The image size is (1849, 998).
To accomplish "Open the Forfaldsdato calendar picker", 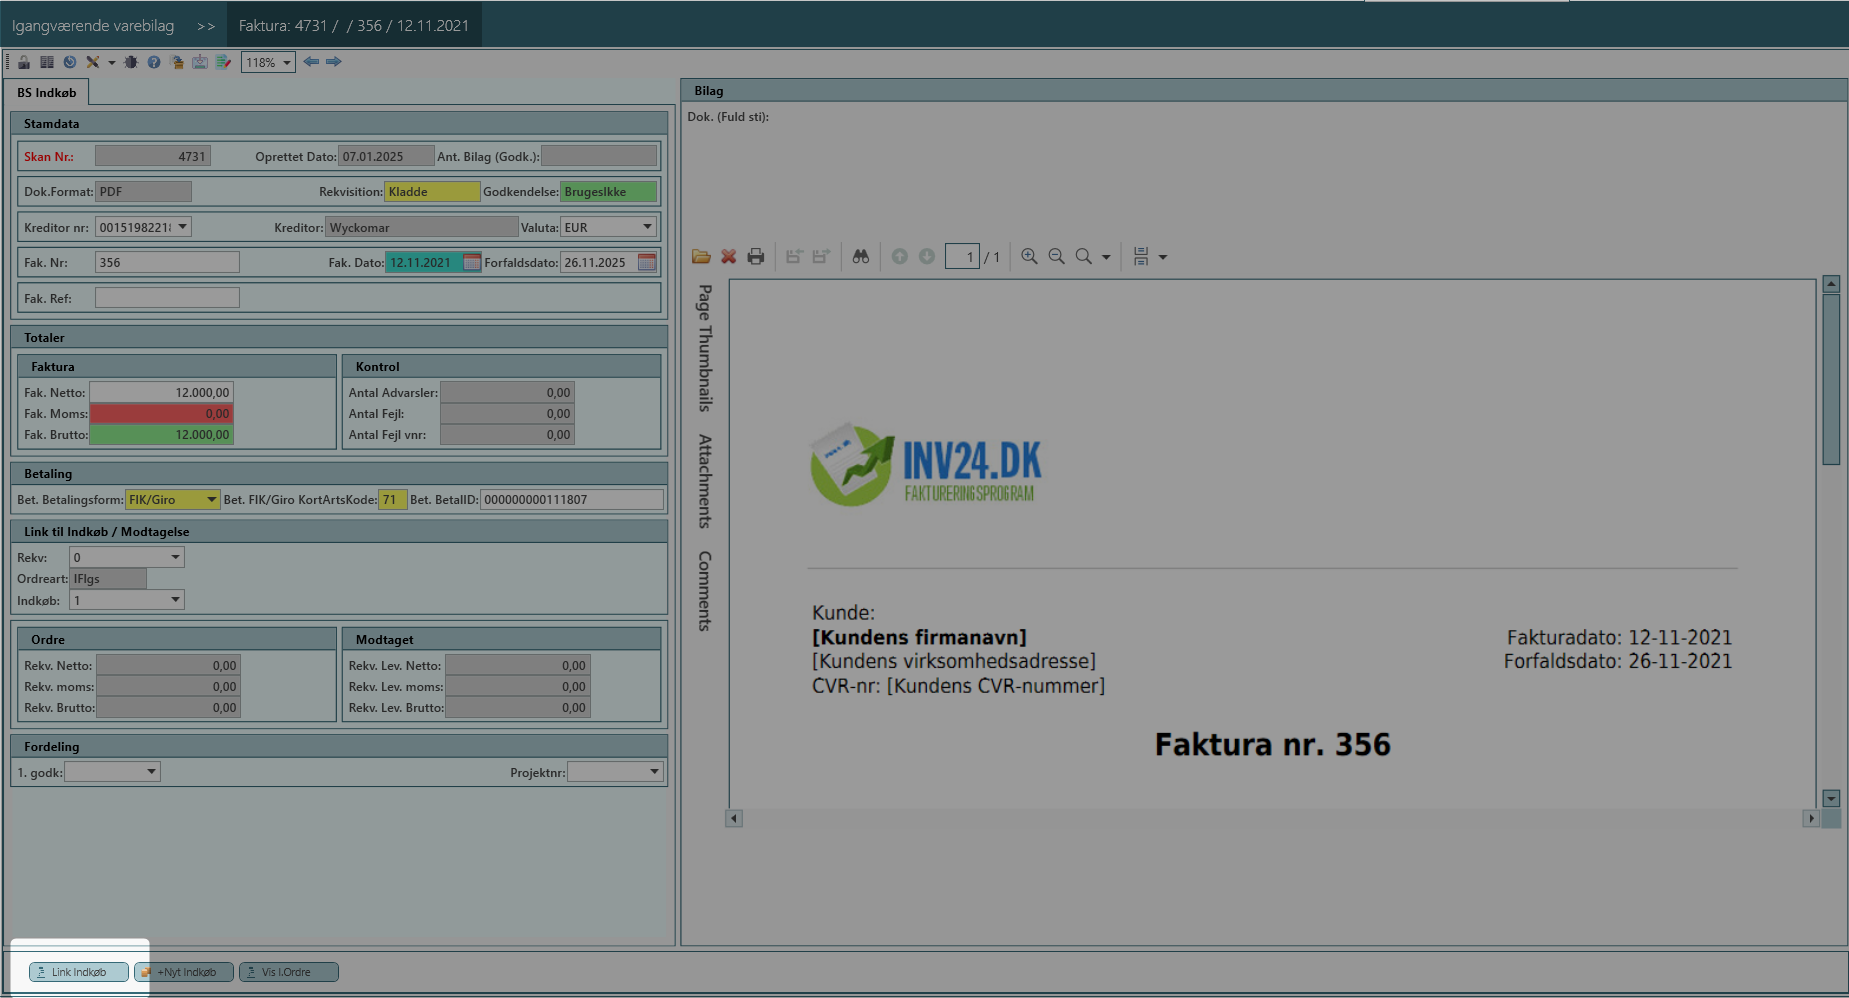I will 647,262.
